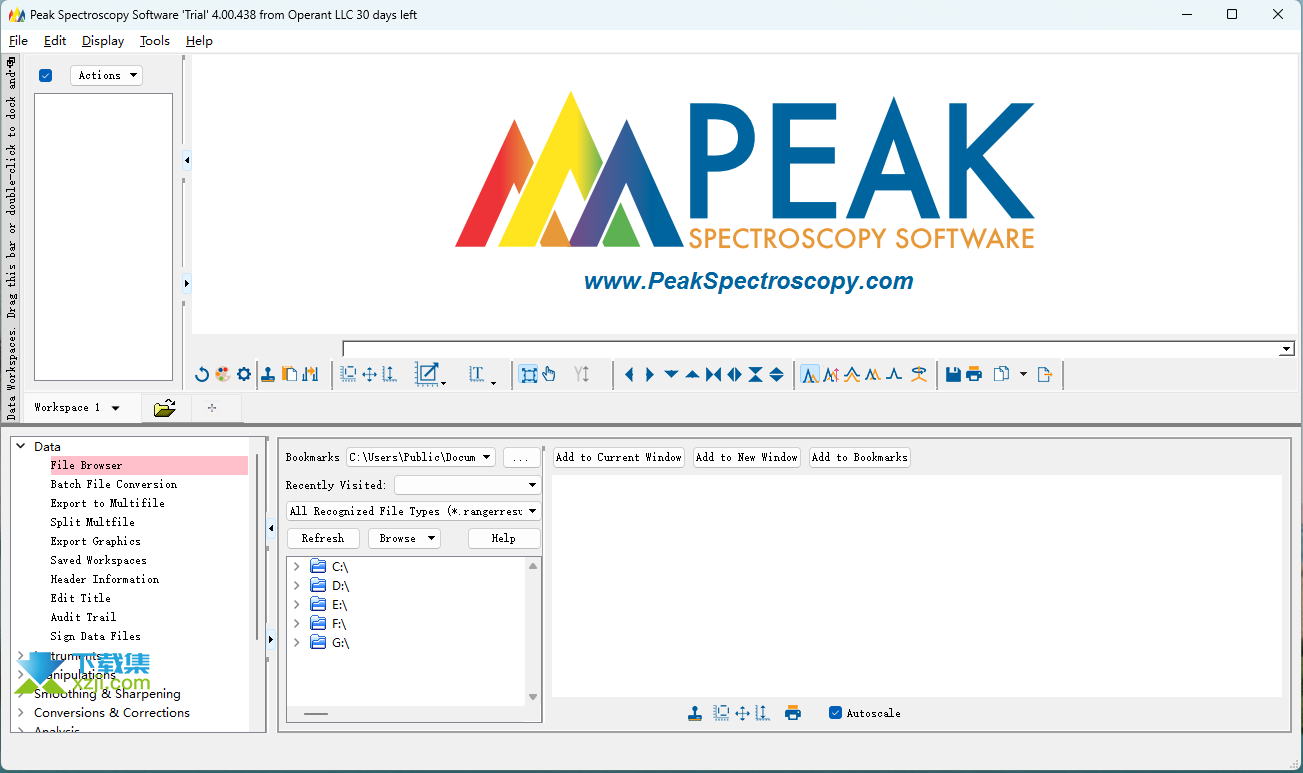Screen dimensions: 1303x773
Task: Click the printer icon below preview pane
Action: [x=793, y=713]
